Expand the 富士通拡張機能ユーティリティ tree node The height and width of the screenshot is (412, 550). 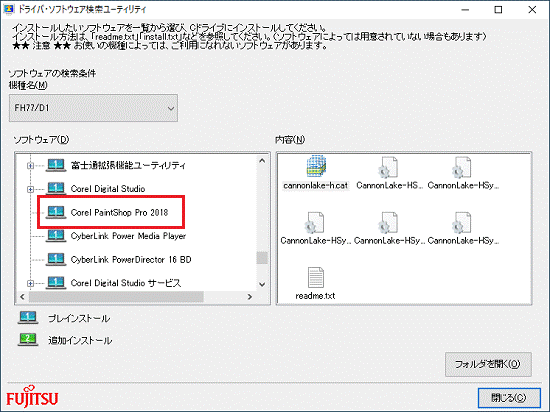point(31,165)
